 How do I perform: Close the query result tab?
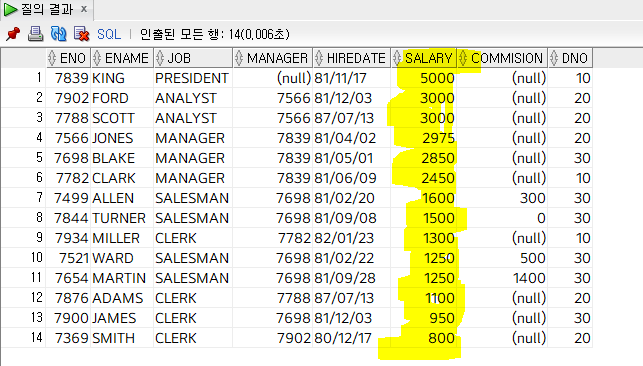[x=84, y=9]
